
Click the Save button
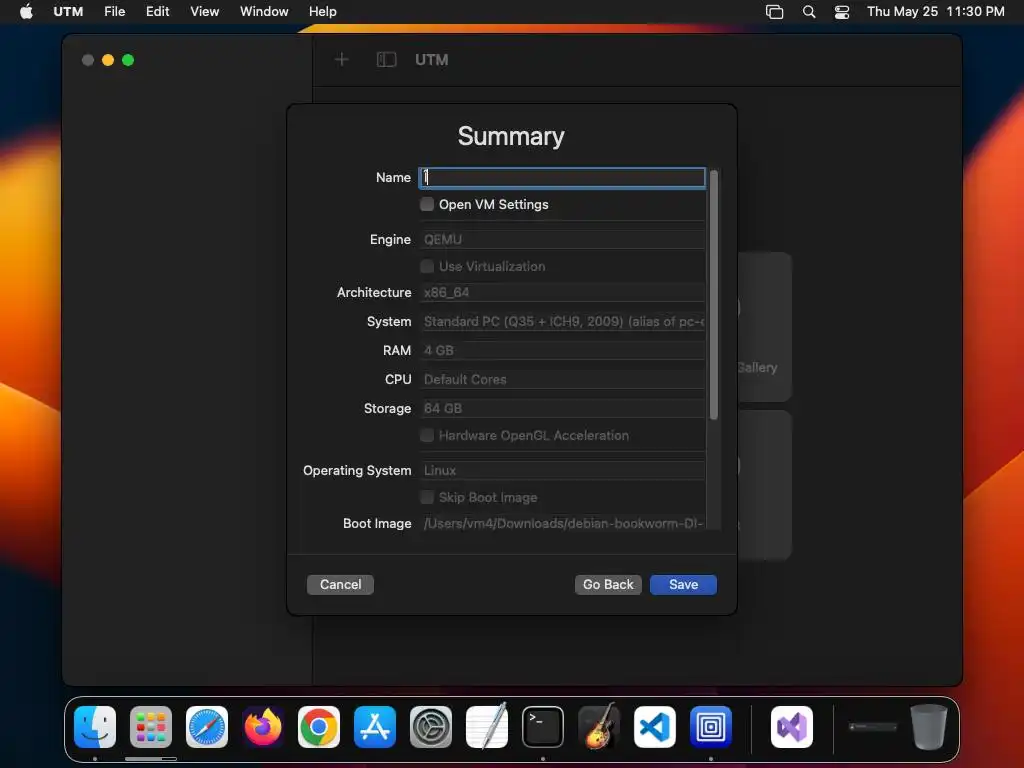[x=683, y=584]
